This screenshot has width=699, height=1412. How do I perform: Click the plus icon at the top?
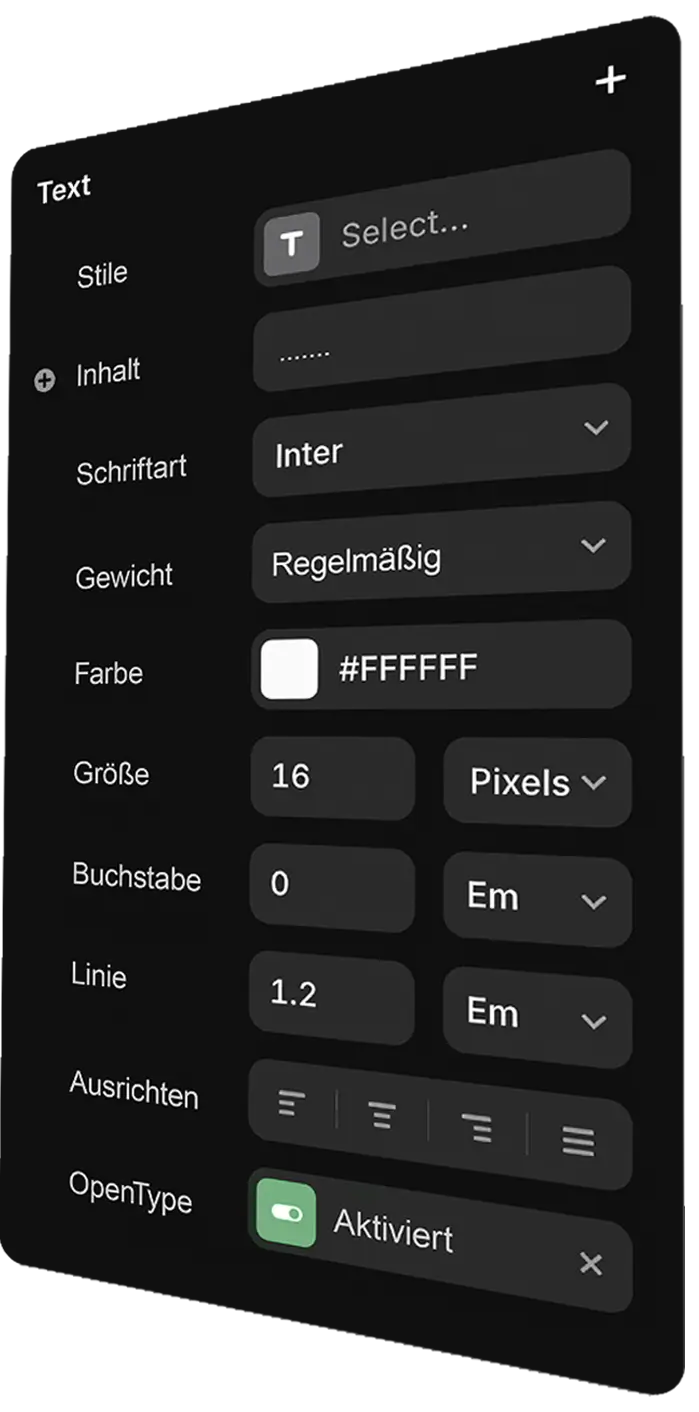click(x=611, y=80)
